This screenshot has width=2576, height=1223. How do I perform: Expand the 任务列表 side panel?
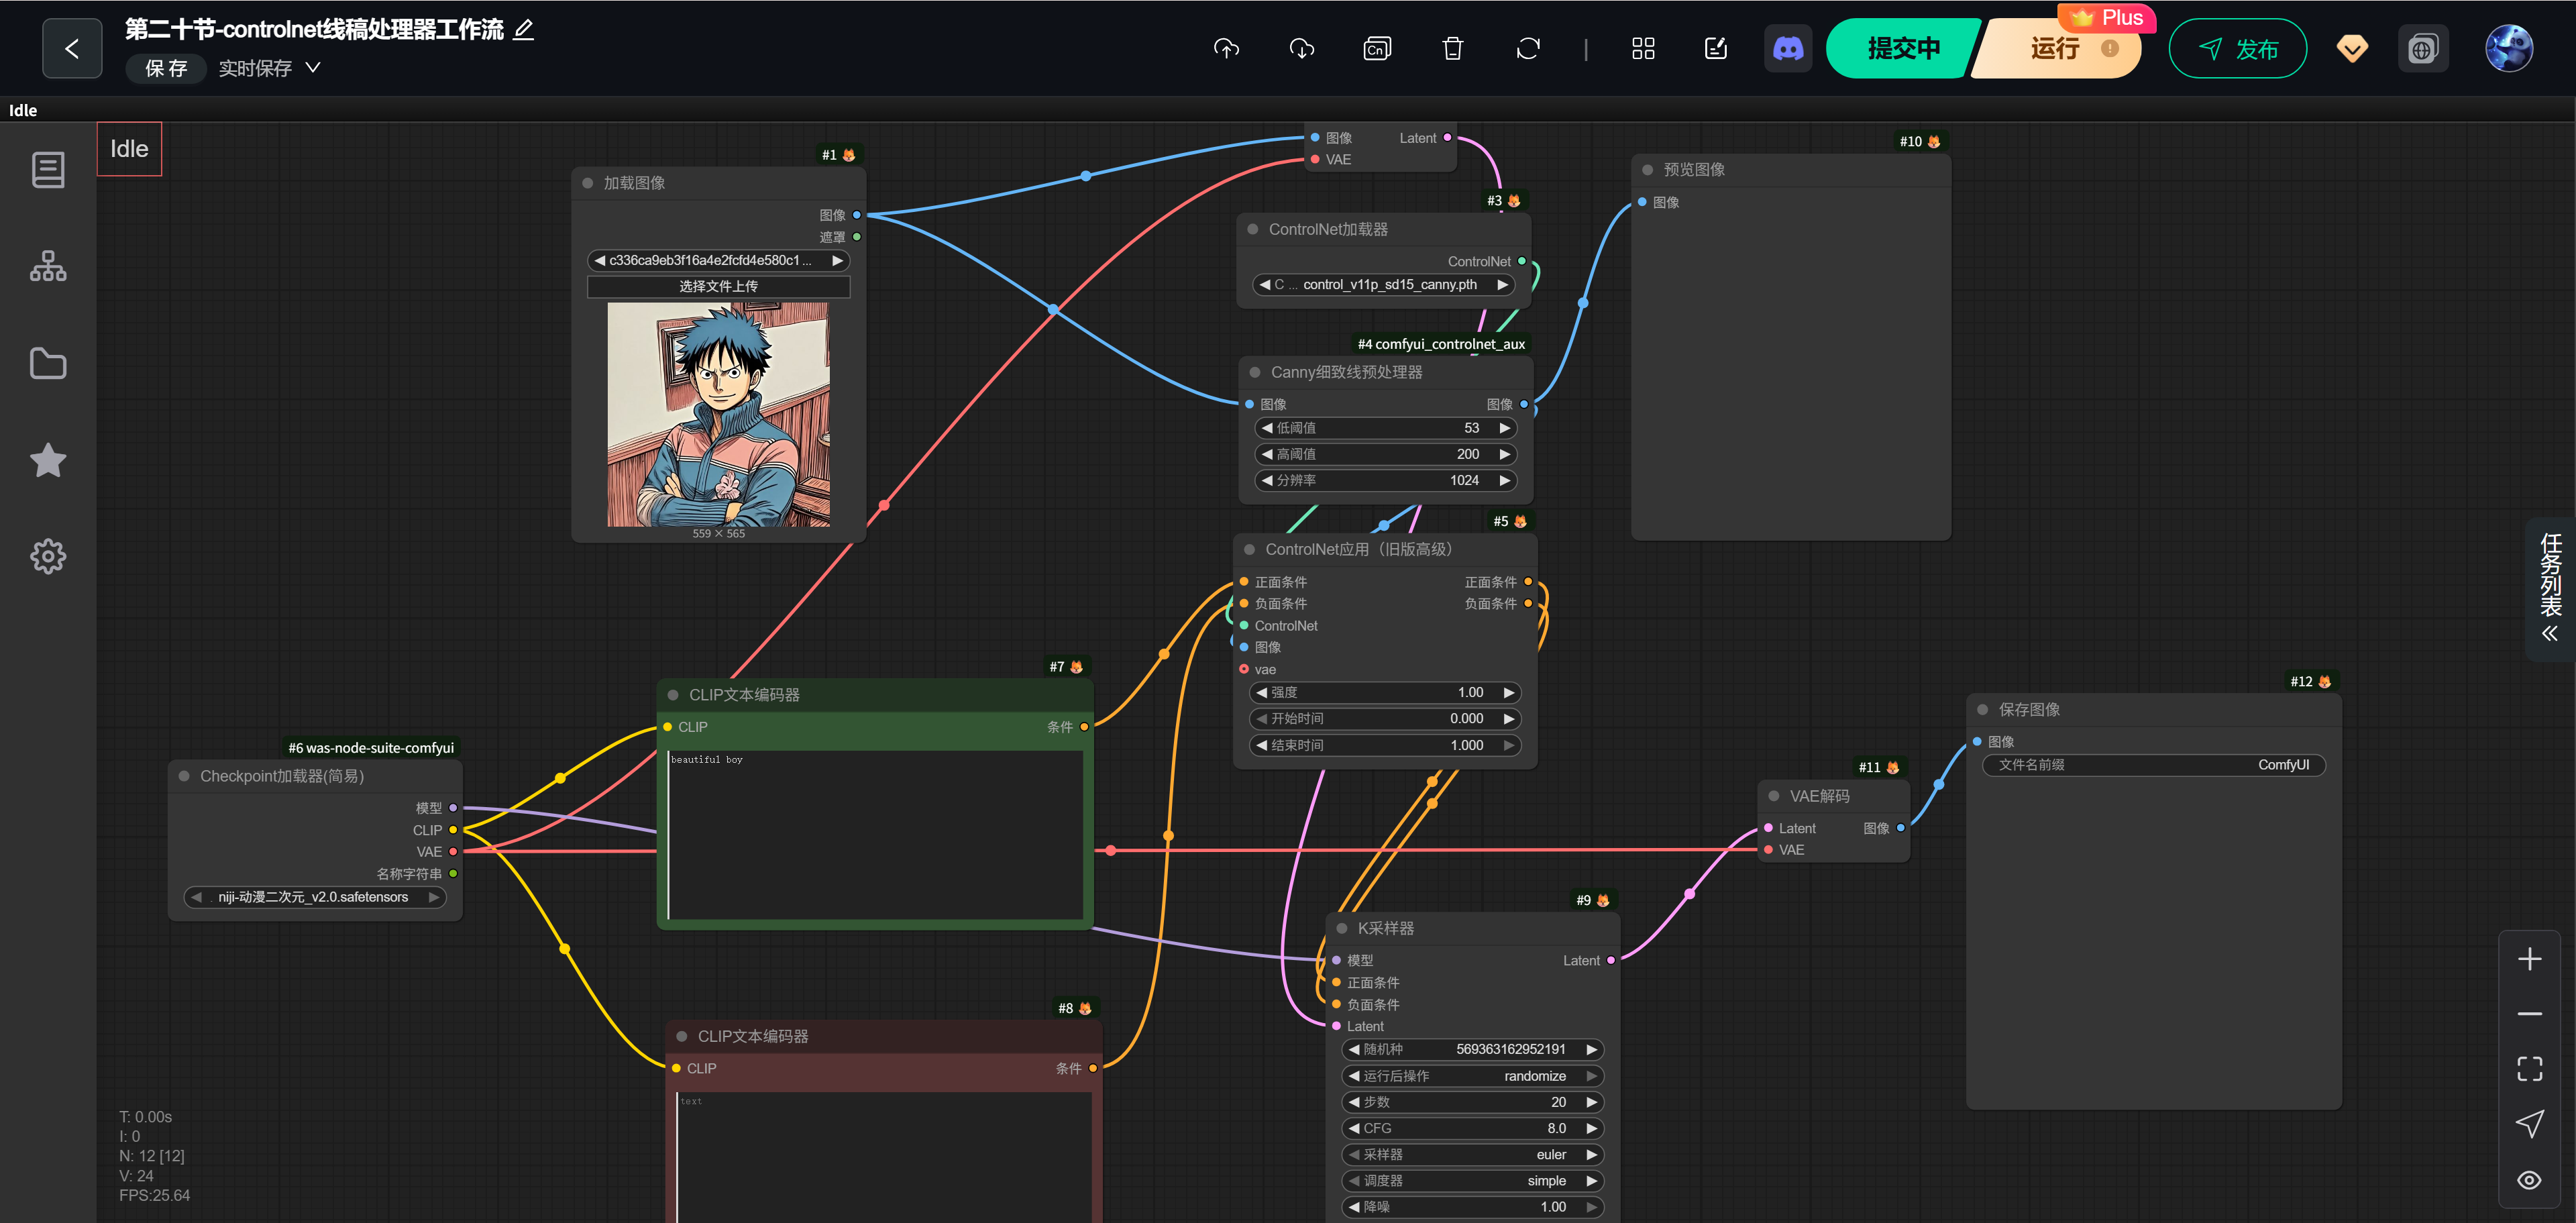coord(2550,589)
